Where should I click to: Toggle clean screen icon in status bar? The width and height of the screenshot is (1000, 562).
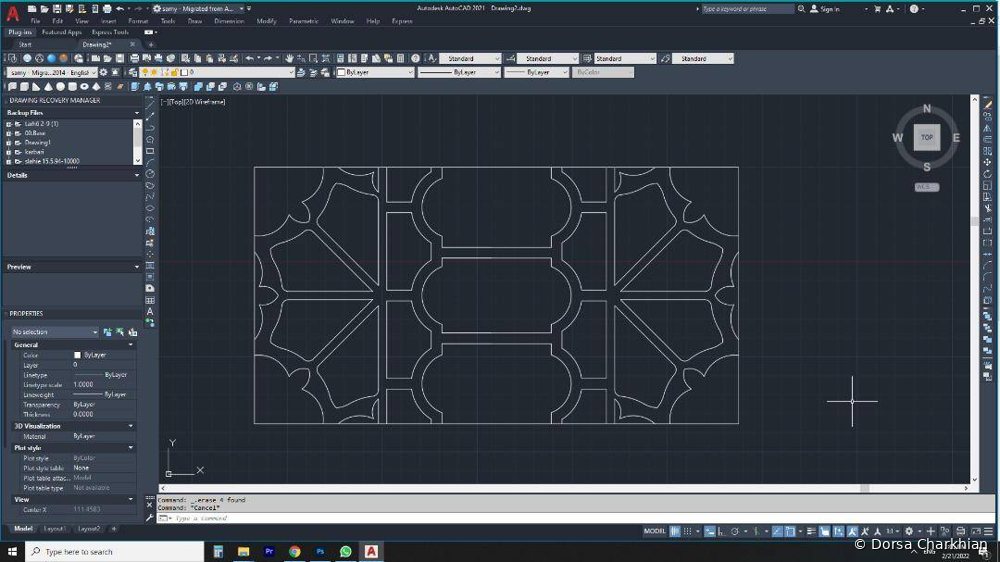(x=976, y=531)
